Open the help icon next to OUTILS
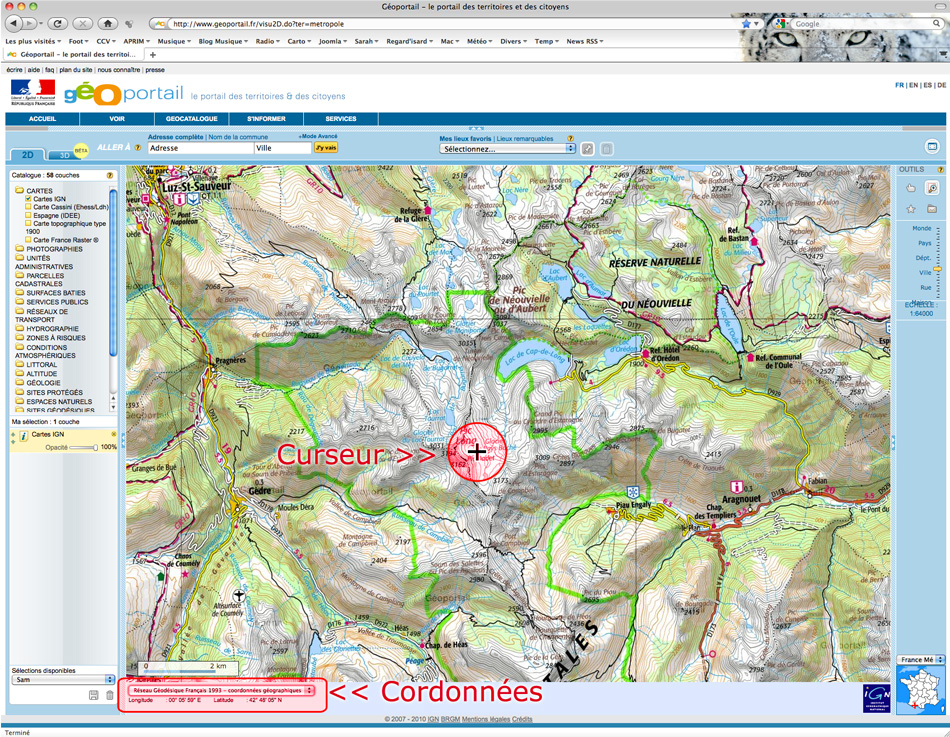Viewport: 950px width, 737px height. [941, 170]
